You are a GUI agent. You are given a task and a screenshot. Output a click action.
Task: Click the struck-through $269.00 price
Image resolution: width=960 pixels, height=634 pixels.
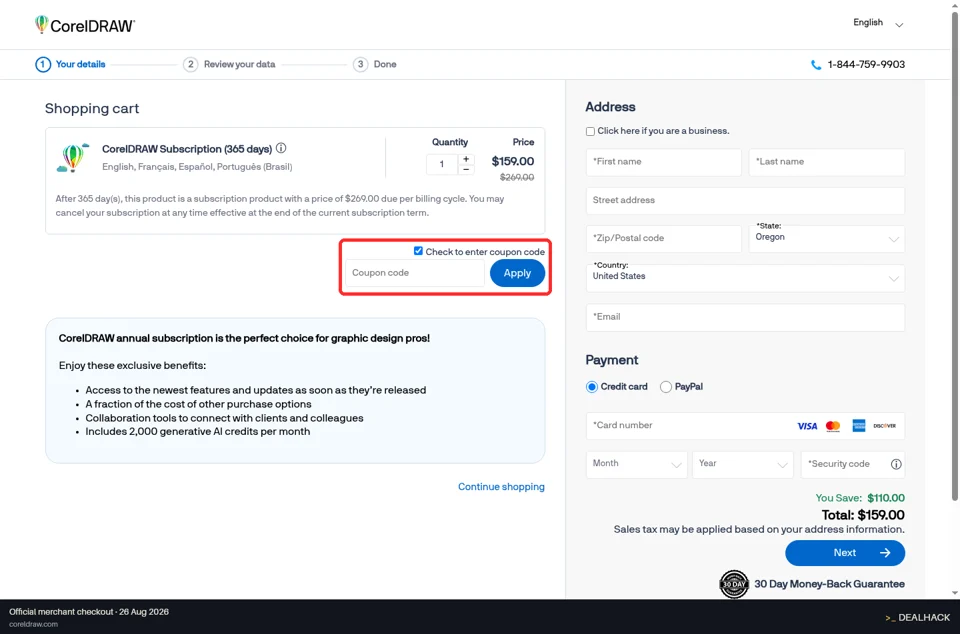(x=517, y=177)
